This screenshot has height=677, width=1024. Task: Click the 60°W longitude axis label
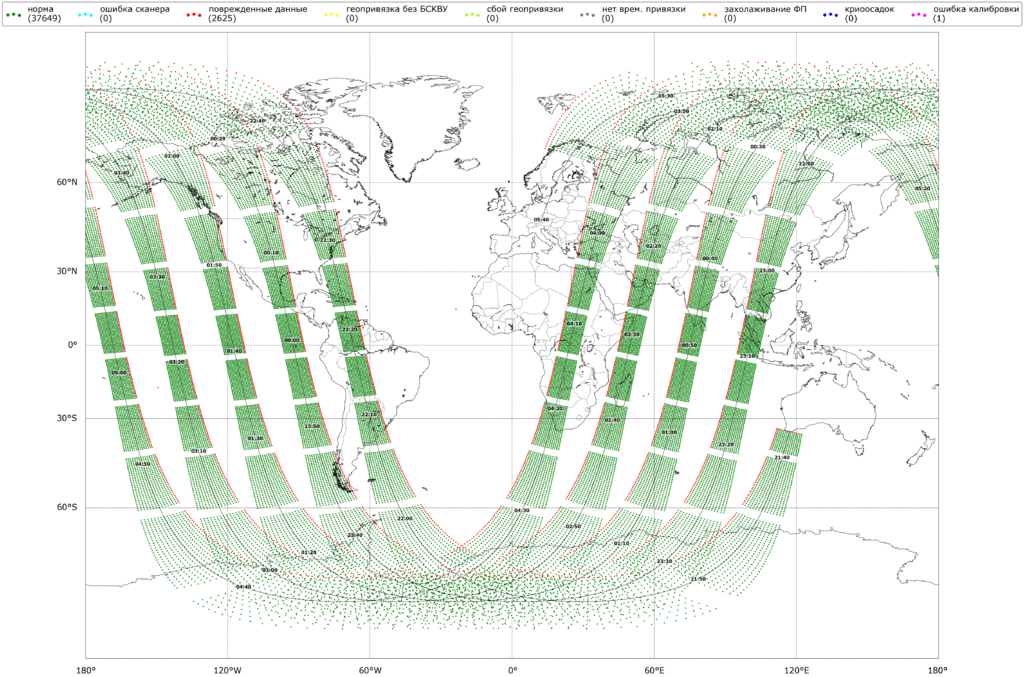(x=370, y=670)
